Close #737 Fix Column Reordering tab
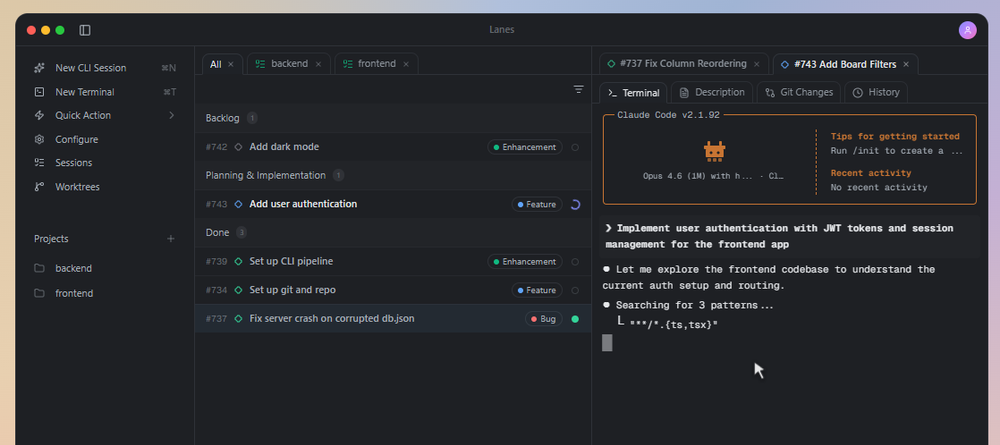Screen dimensions: 1000x445 tap(757, 64)
